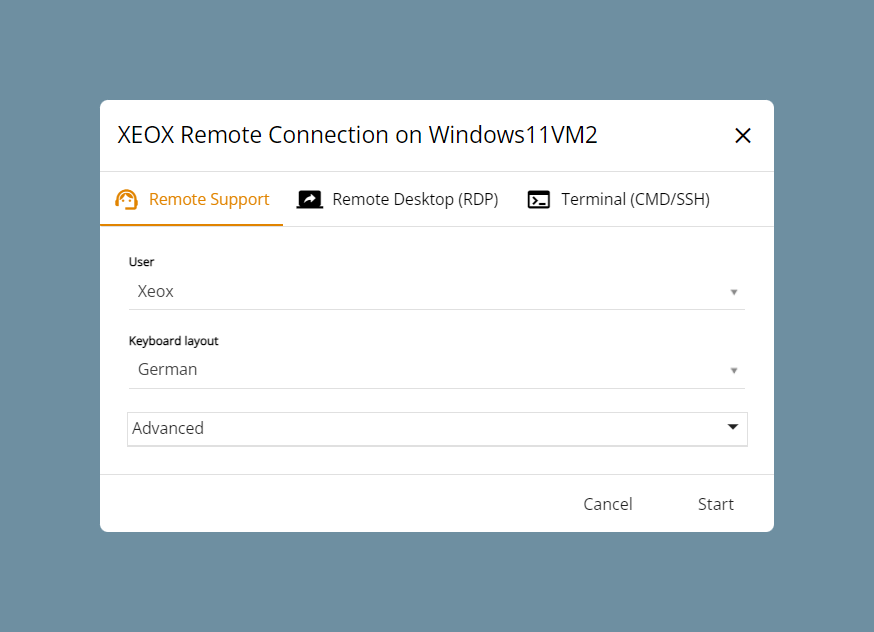Switch to the Terminal (CMD/SSH) tab
Viewport: 874px width, 632px height.
[x=618, y=200]
